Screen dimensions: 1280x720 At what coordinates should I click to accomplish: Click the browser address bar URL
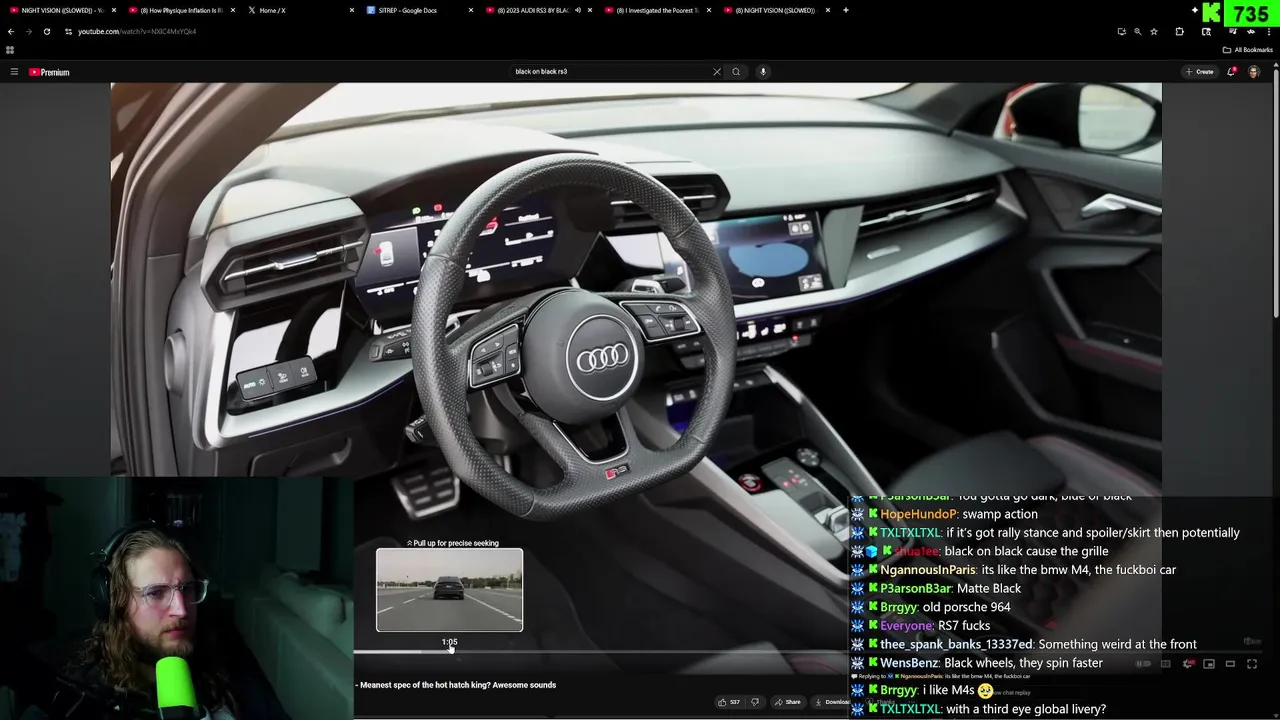tap(137, 31)
